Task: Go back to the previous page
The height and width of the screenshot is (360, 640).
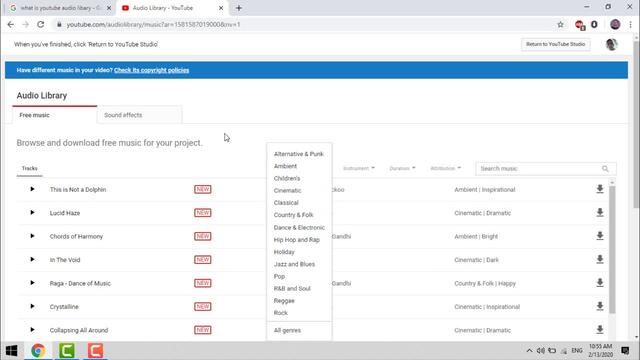Action: (x=11, y=24)
